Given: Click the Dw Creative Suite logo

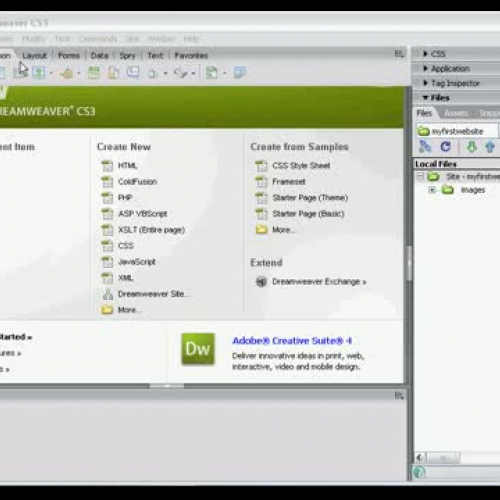Looking at the screenshot, I should click(x=198, y=349).
